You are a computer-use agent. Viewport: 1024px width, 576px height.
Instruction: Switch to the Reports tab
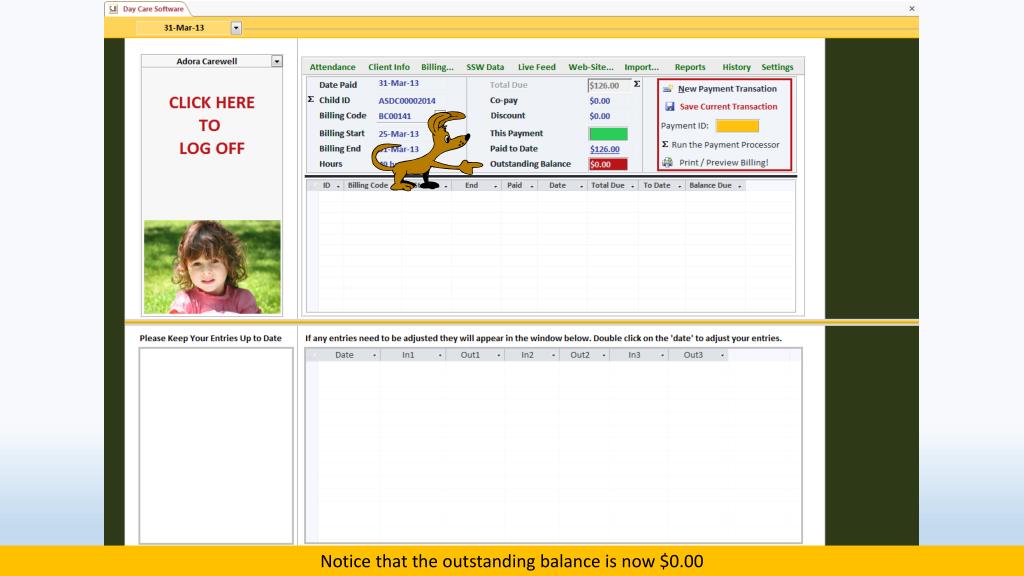click(x=690, y=67)
